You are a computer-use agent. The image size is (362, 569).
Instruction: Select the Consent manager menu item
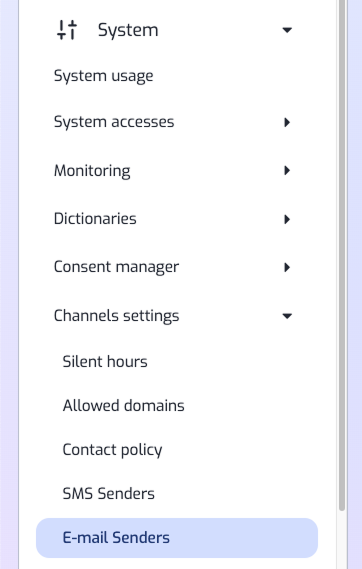[116, 267]
